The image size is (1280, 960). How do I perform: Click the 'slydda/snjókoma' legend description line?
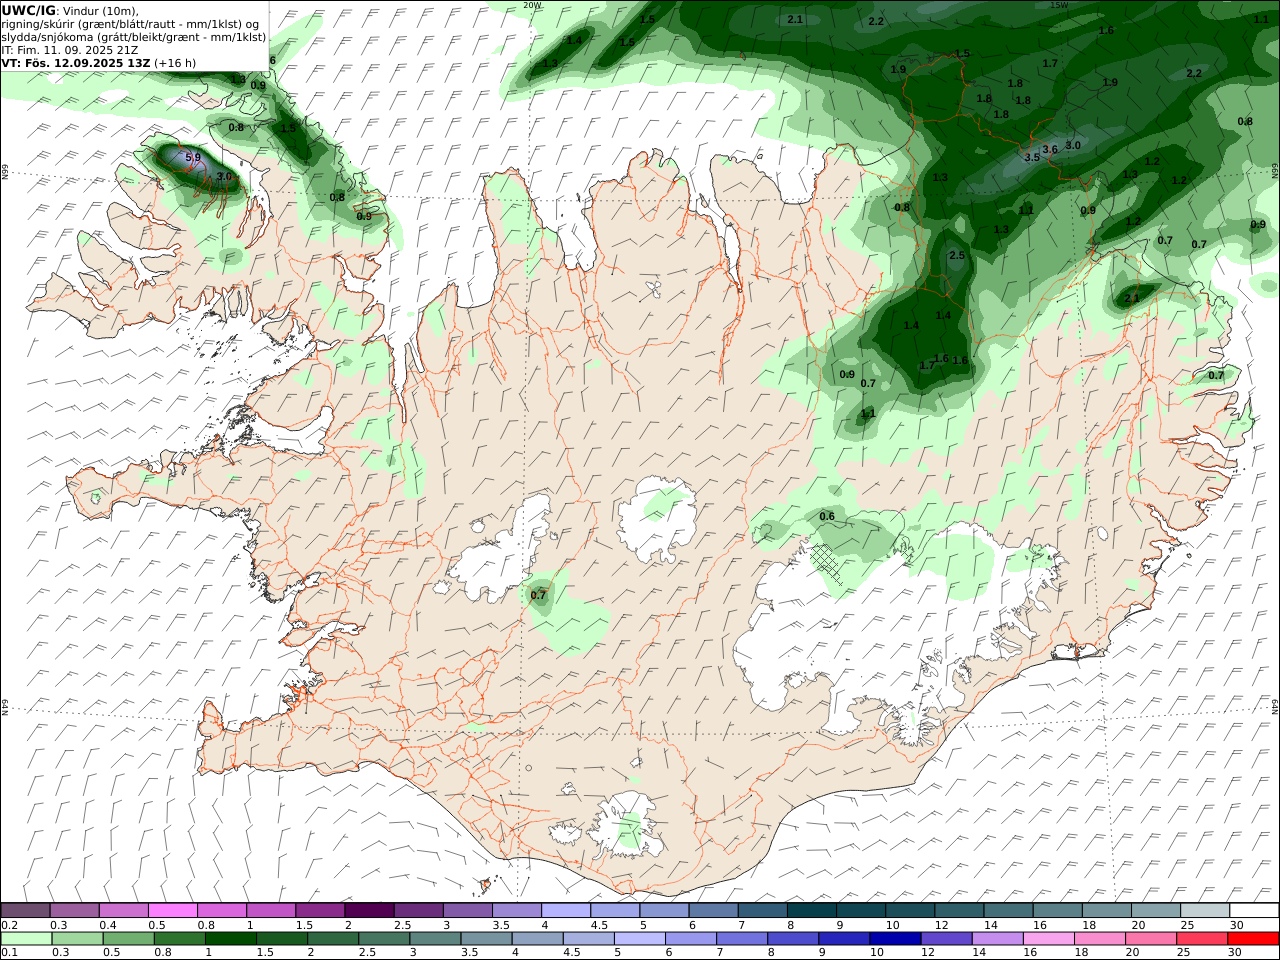point(134,36)
